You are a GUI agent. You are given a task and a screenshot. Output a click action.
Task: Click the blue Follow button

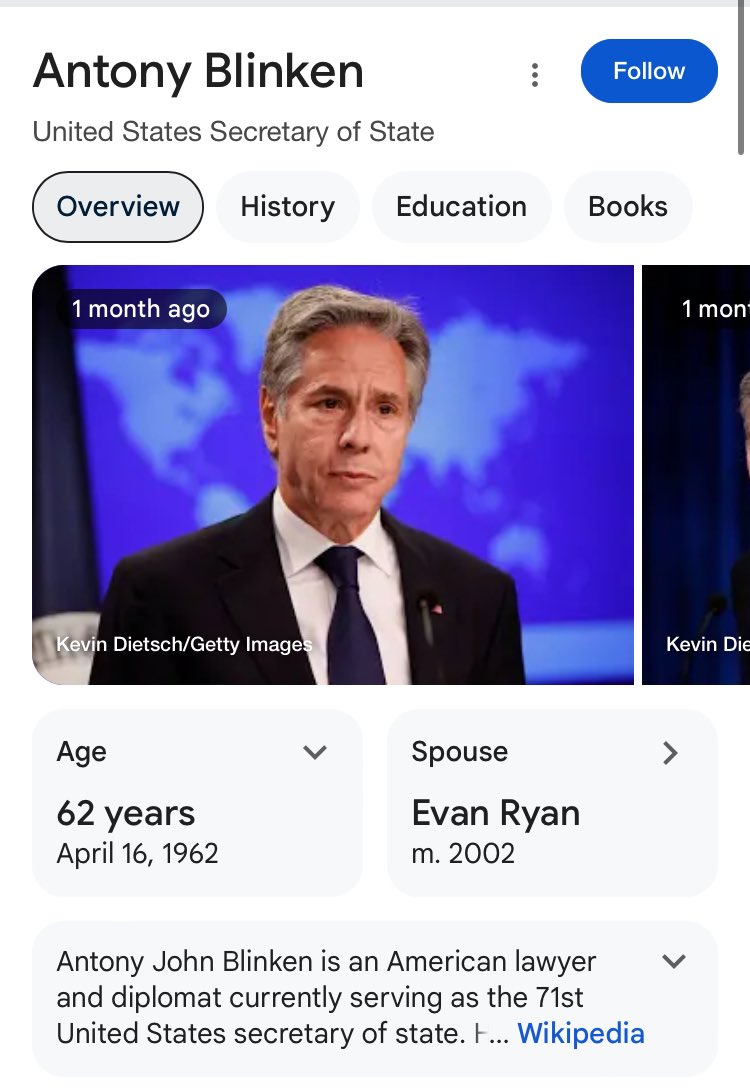pos(649,71)
